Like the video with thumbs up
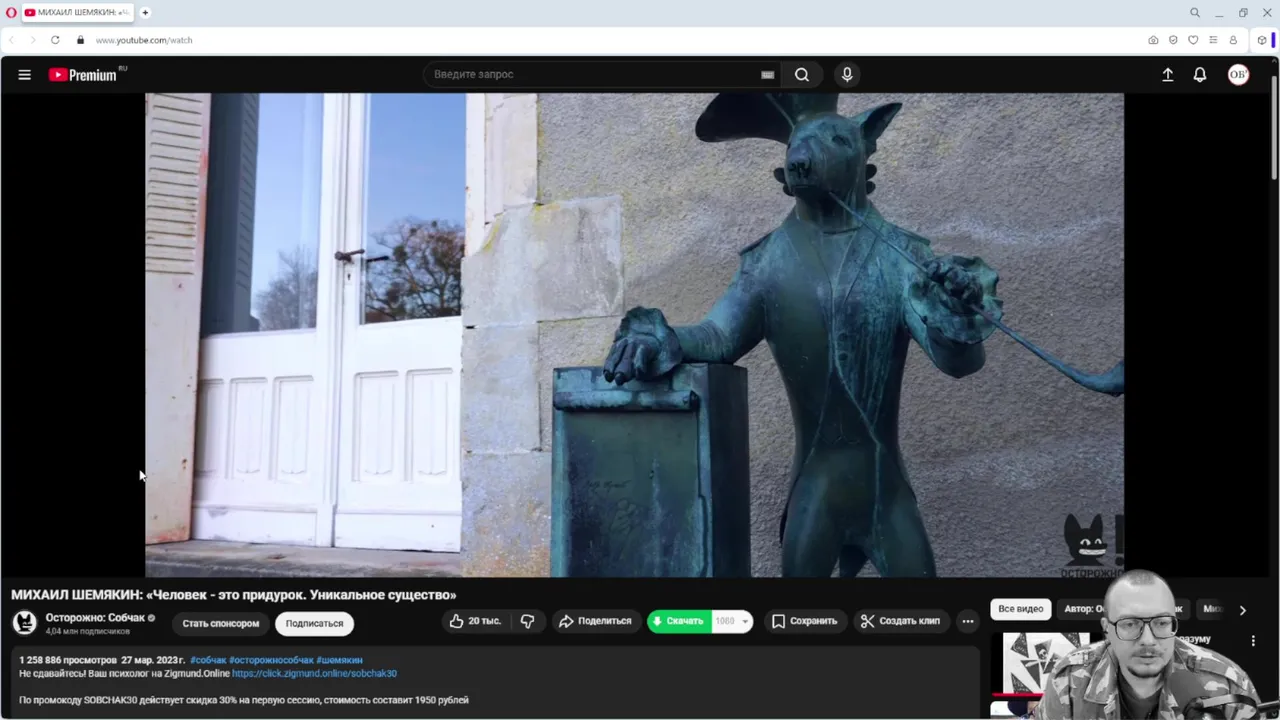 475,621
